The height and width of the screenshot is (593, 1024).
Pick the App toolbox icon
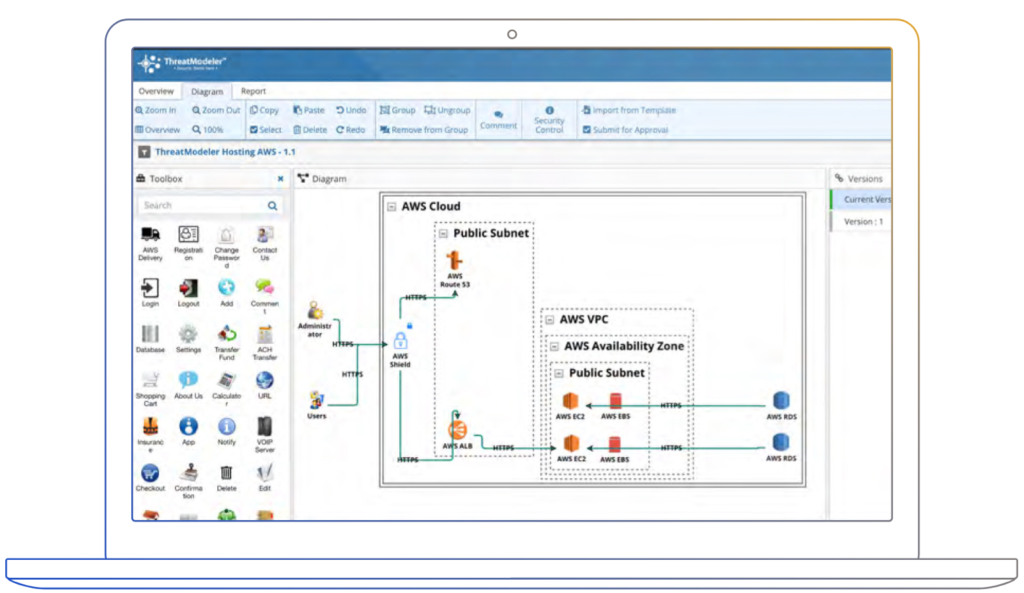tap(188, 426)
